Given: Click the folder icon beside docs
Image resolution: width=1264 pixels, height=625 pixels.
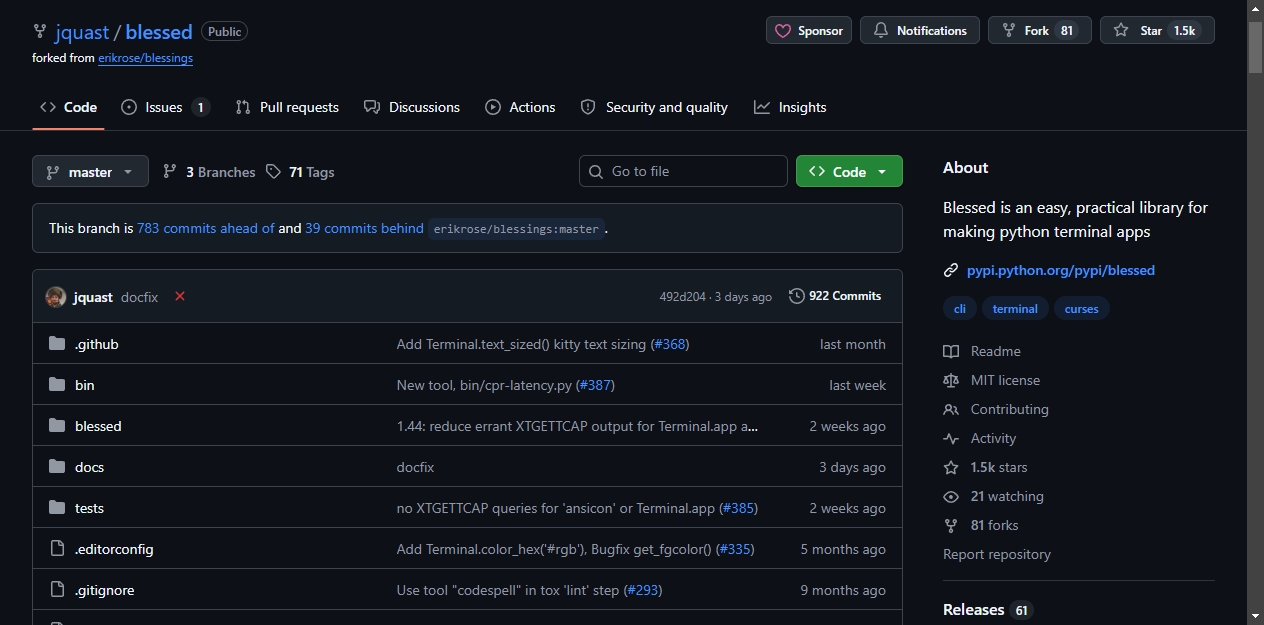Looking at the screenshot, I should pos(57,467).
